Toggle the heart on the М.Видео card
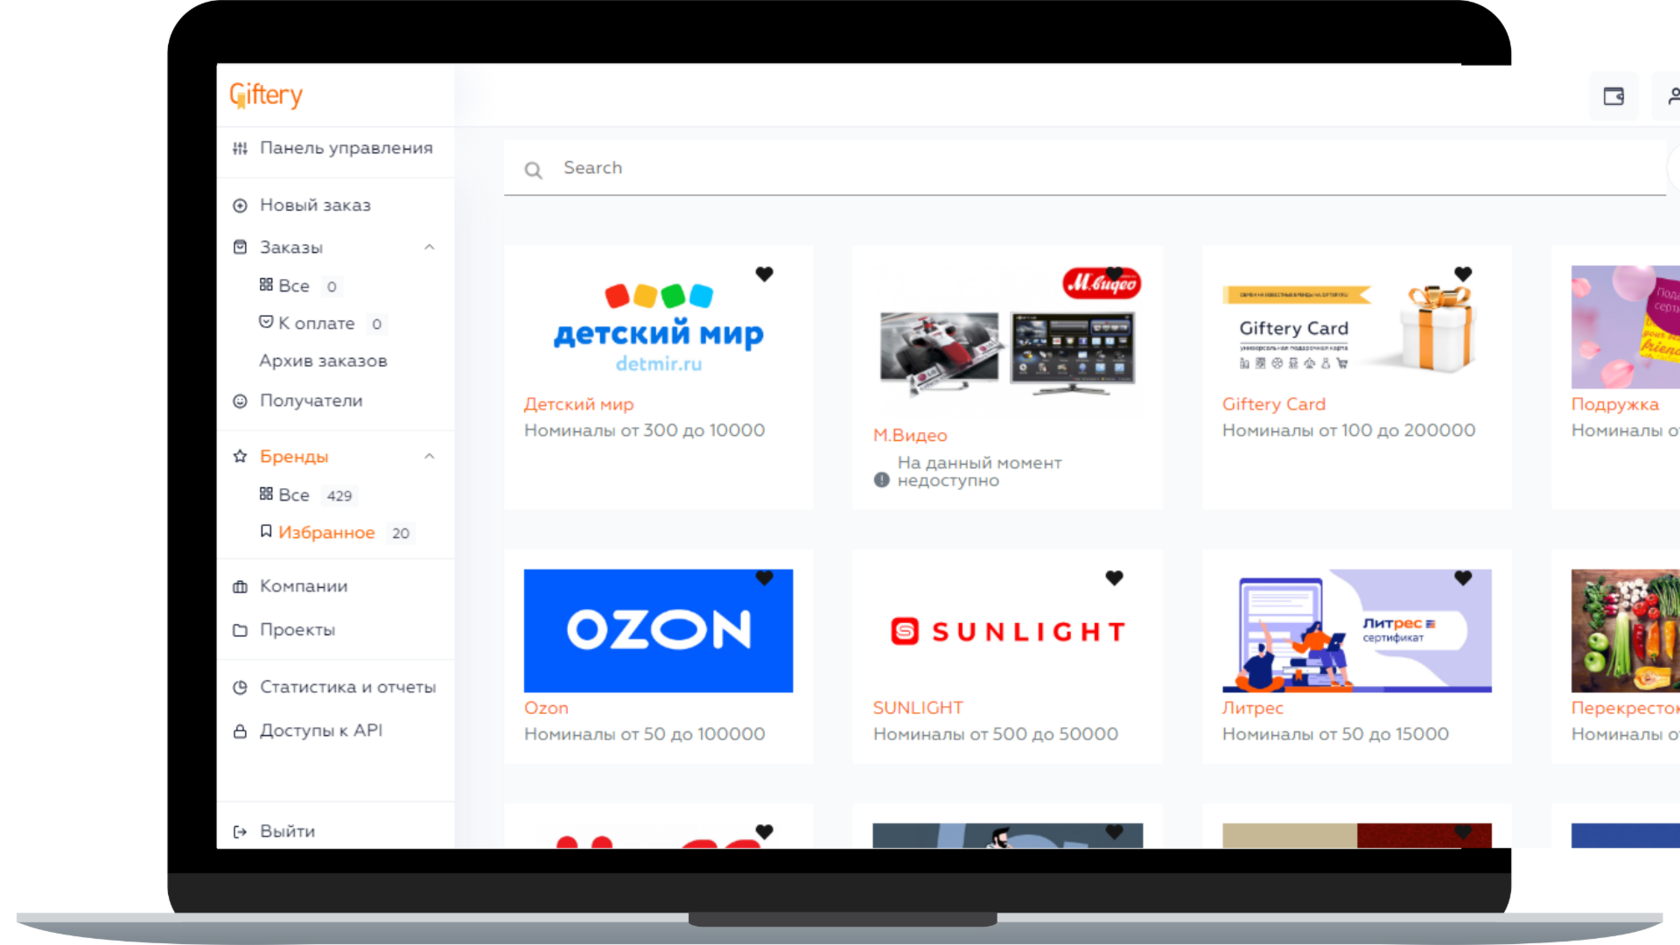The height and width of the screenshot is (945, 1680). pyautogui.click(x=1114, y=274)
